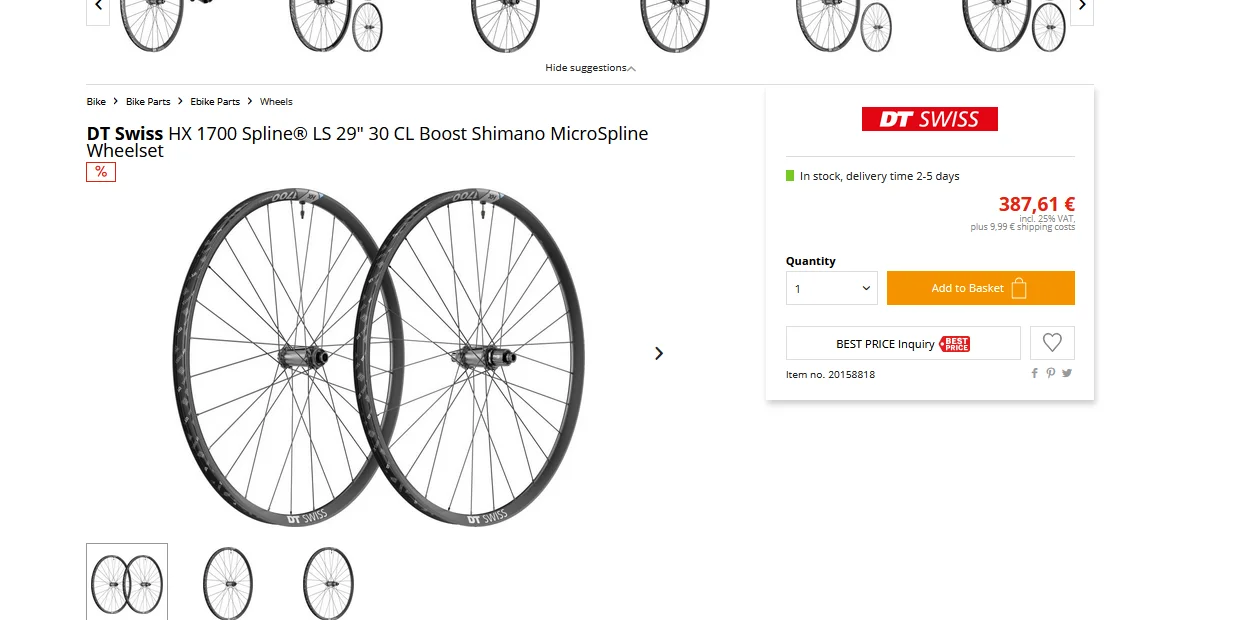This screenshot has width=1246, height=620.
Task: Go to Bike breadcrumb
Action: 96,102
